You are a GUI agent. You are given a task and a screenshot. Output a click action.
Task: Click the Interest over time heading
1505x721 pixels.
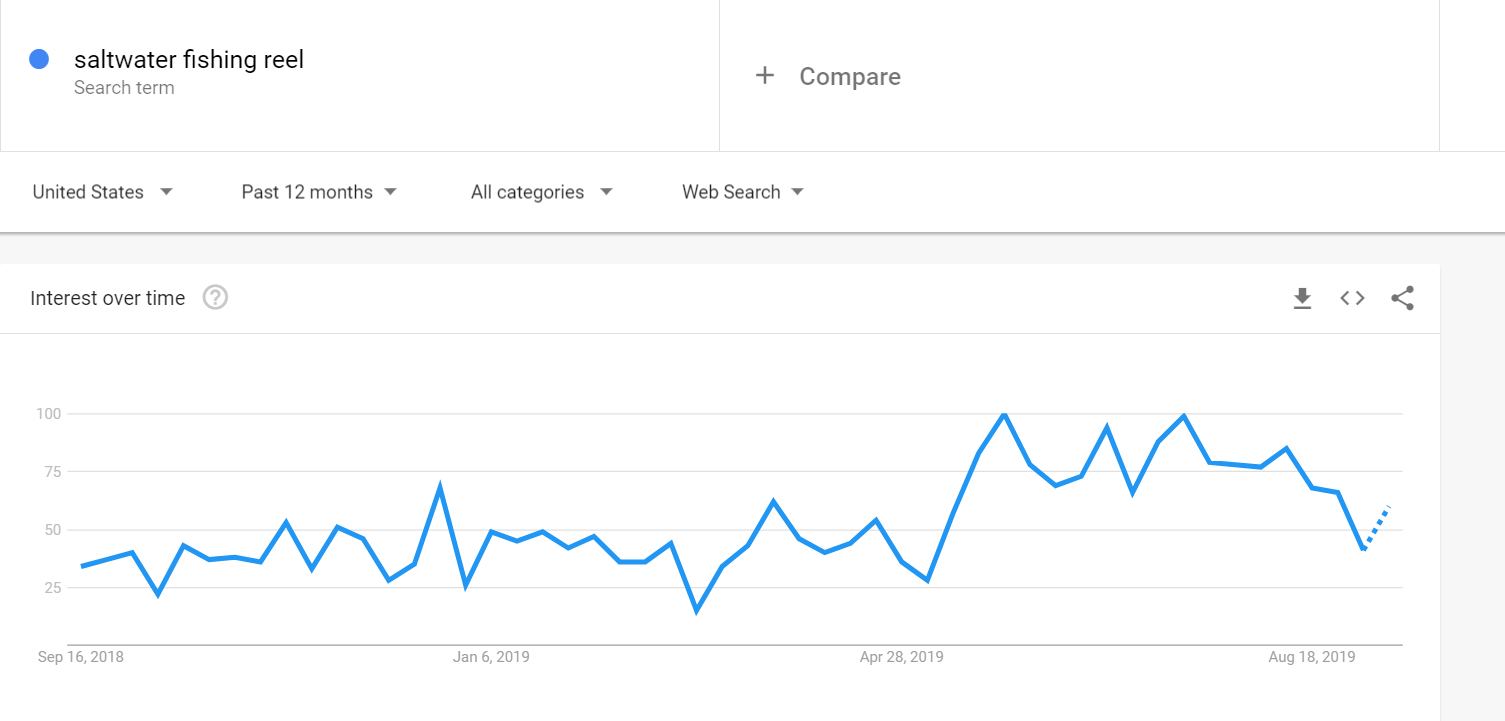click(108, 298)
